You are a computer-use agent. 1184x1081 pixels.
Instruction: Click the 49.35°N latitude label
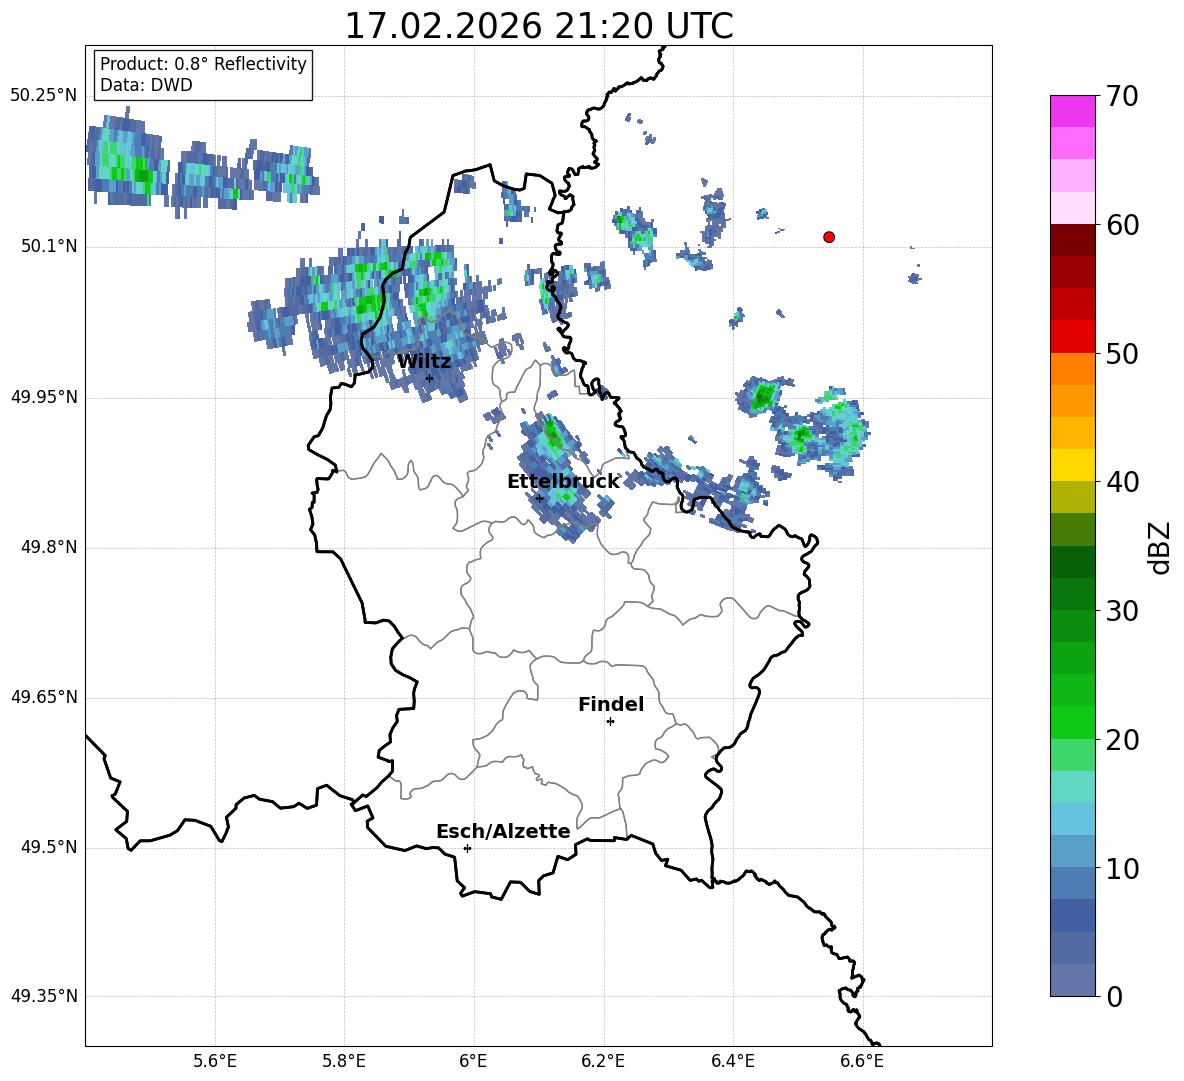44,996
